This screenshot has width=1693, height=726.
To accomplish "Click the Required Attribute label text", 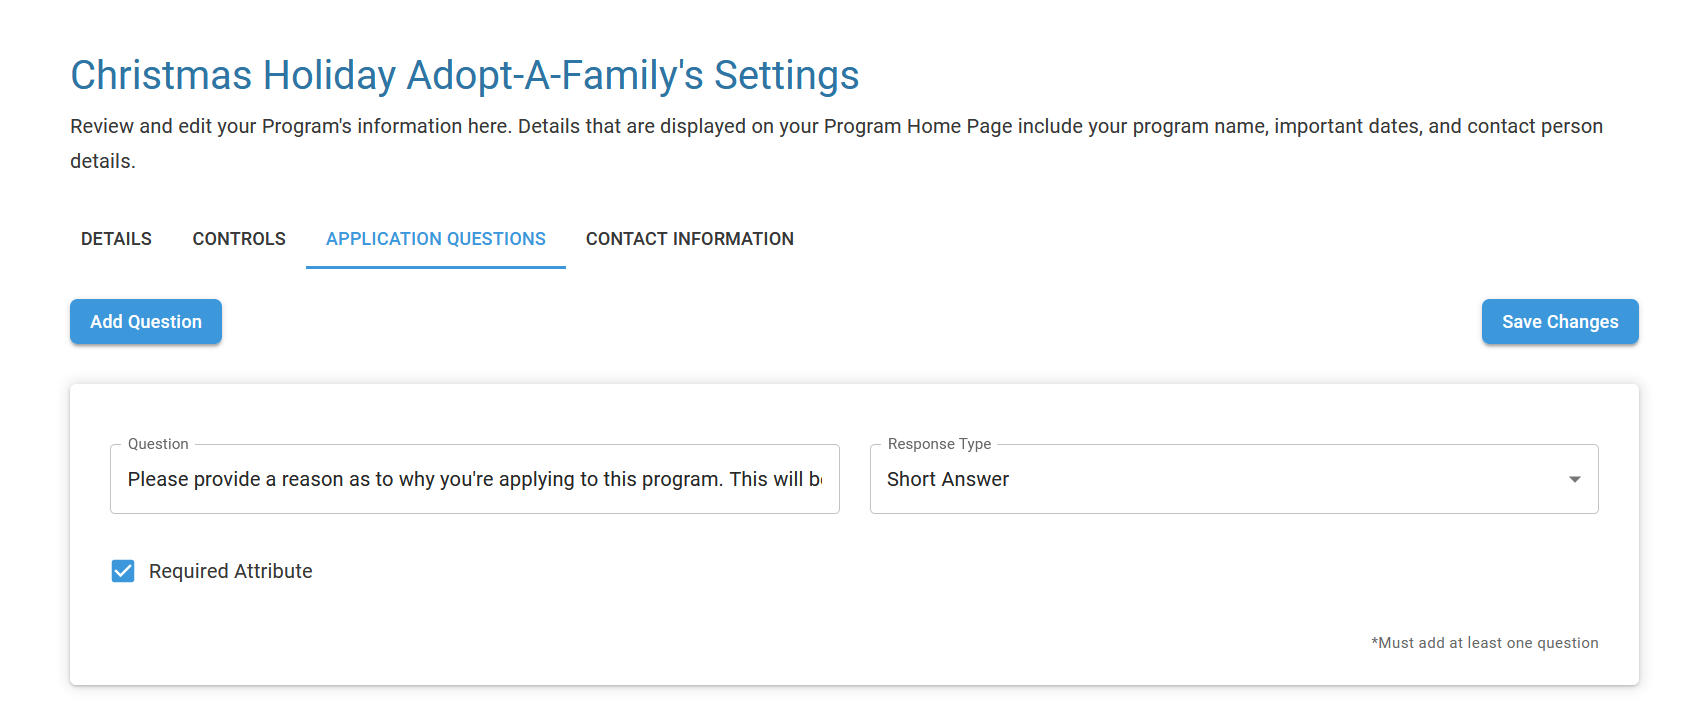I will pyautogui.click(x=230, y=571).
